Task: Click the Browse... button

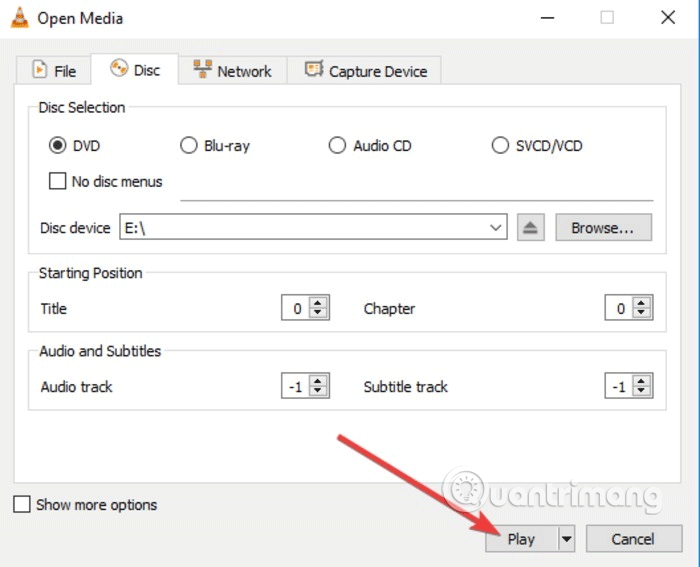Action: (603, 228)
